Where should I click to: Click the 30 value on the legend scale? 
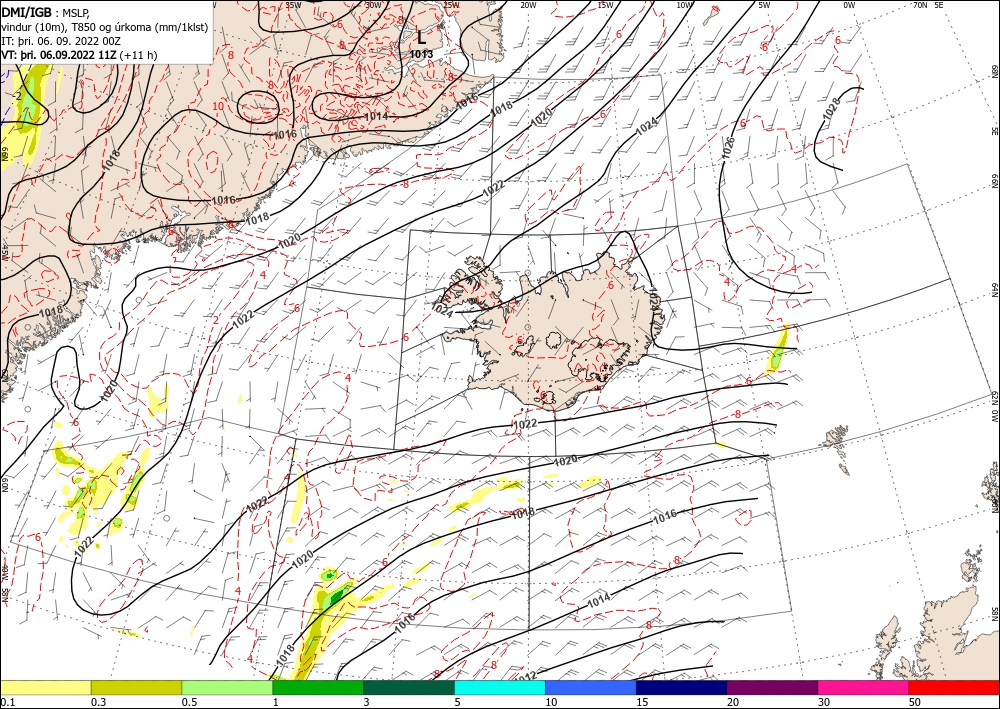tap(824, 701)
